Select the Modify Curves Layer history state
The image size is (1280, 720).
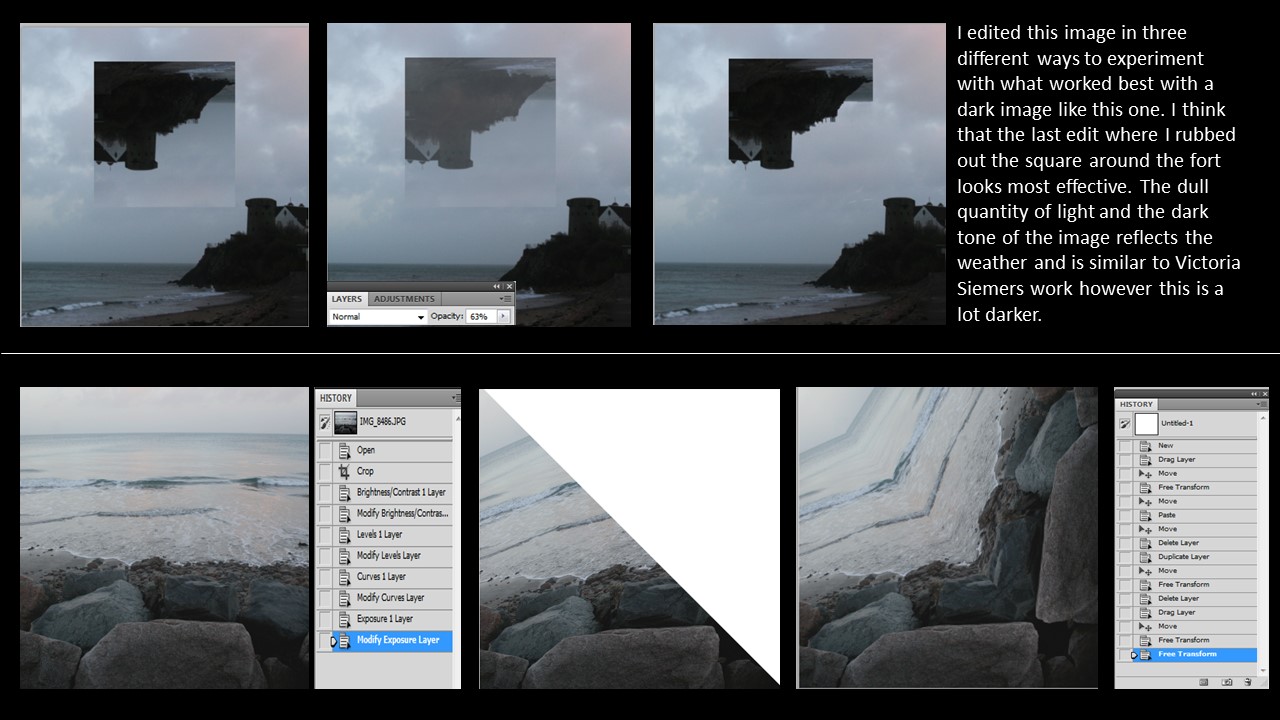point(394,597)
